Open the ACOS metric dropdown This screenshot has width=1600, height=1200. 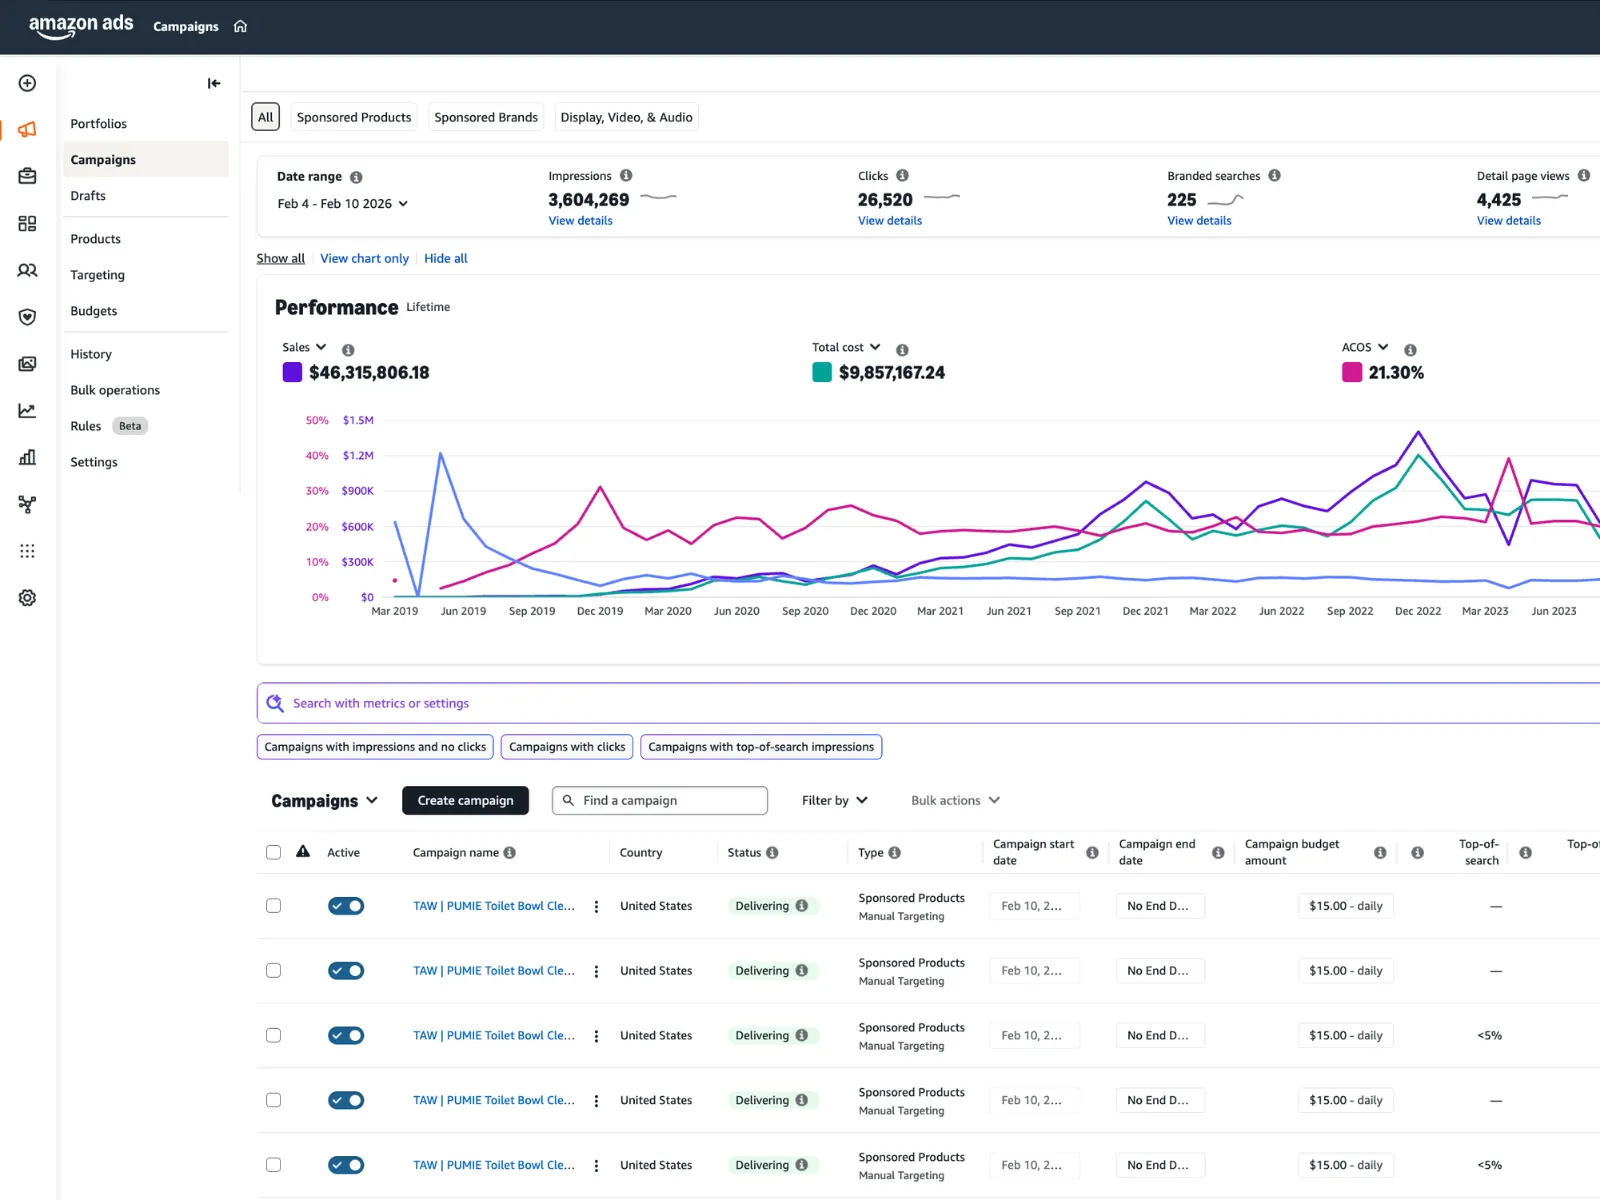tap(1365, 348)
